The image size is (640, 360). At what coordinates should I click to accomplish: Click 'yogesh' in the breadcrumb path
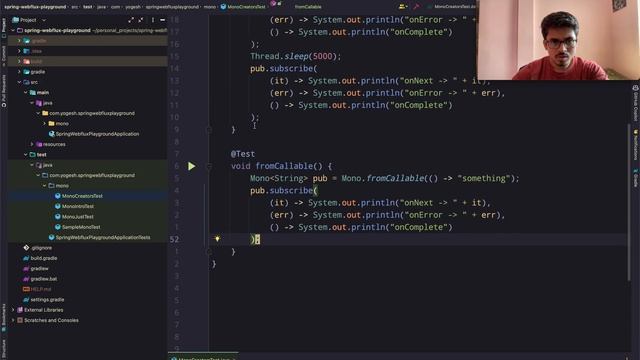pos(133,7)
